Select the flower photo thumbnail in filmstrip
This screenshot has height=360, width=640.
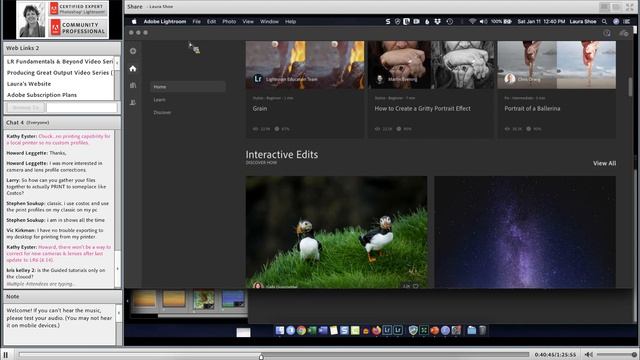click(x=204, y=299)
